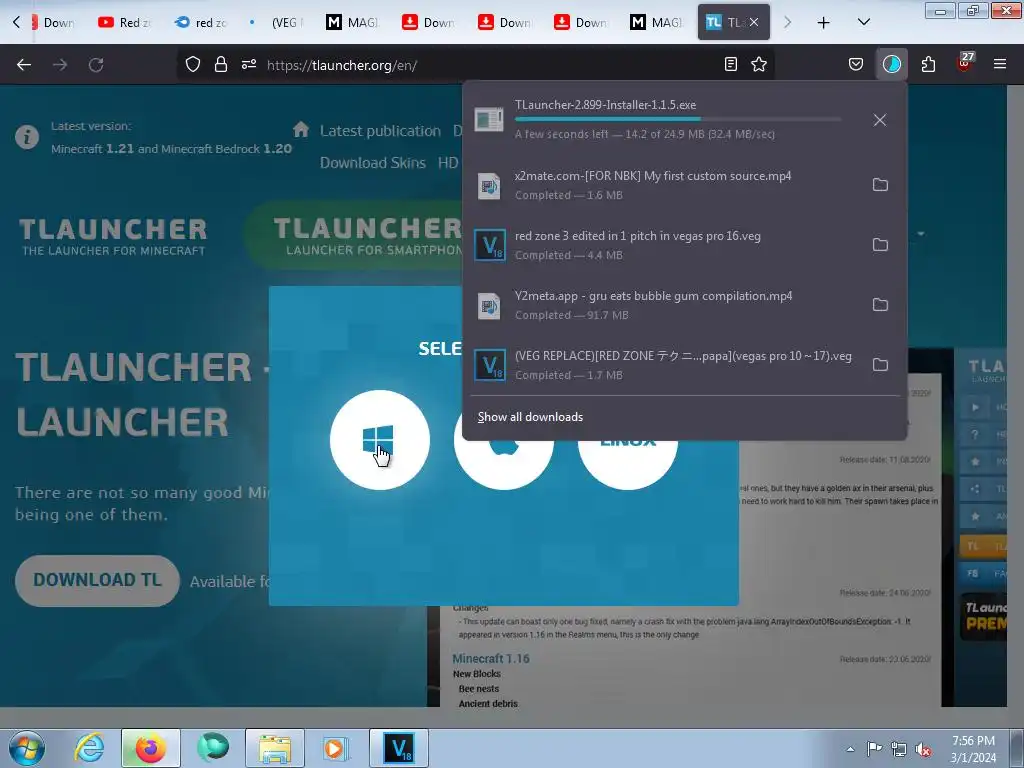Click the 'DOWNLOAD TL' button
Screen dimensions: 1024x768
coord(97,581)
